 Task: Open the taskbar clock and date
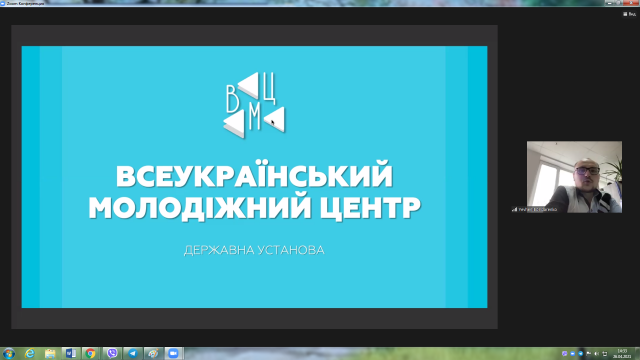point(622,353)
